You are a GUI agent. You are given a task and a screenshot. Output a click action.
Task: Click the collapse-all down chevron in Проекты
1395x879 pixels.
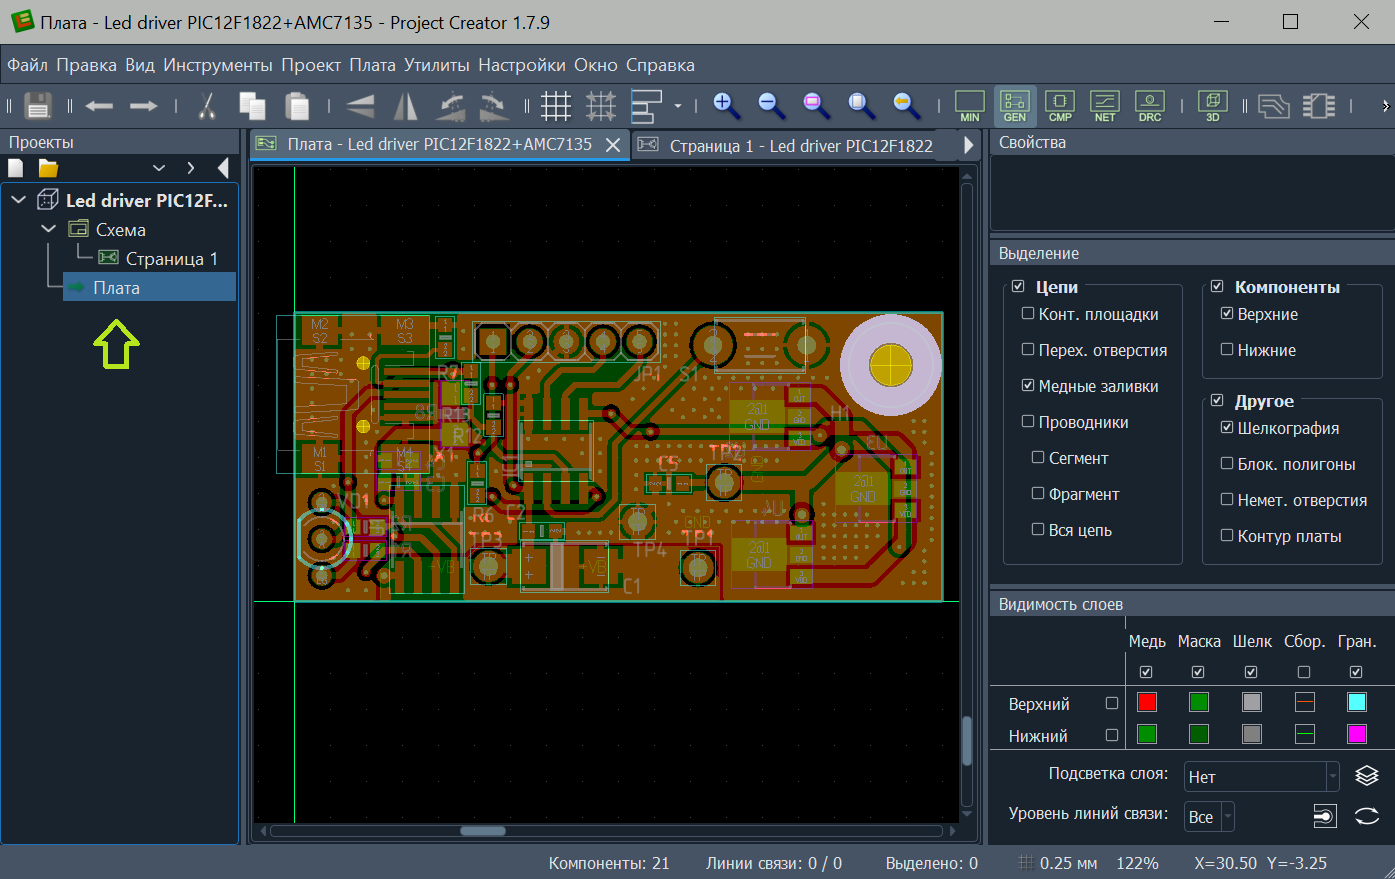(x=158, y=168)
